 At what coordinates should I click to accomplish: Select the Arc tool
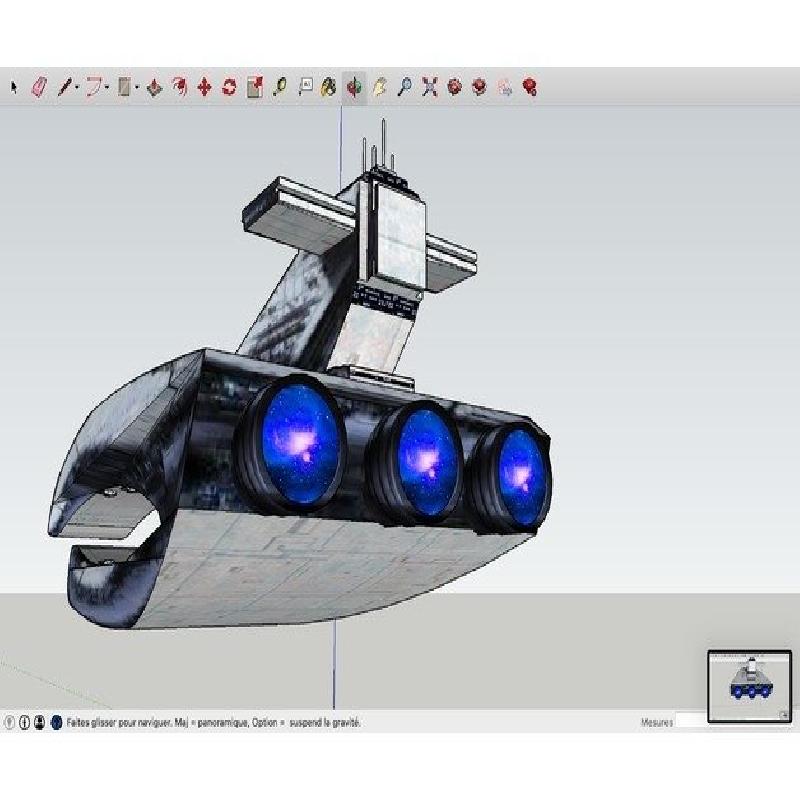[93, 87]
